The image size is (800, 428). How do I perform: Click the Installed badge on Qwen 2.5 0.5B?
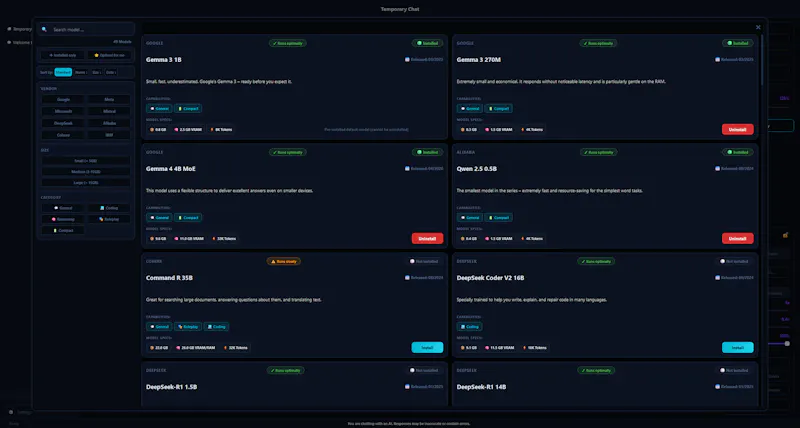(x=737, y=152)
